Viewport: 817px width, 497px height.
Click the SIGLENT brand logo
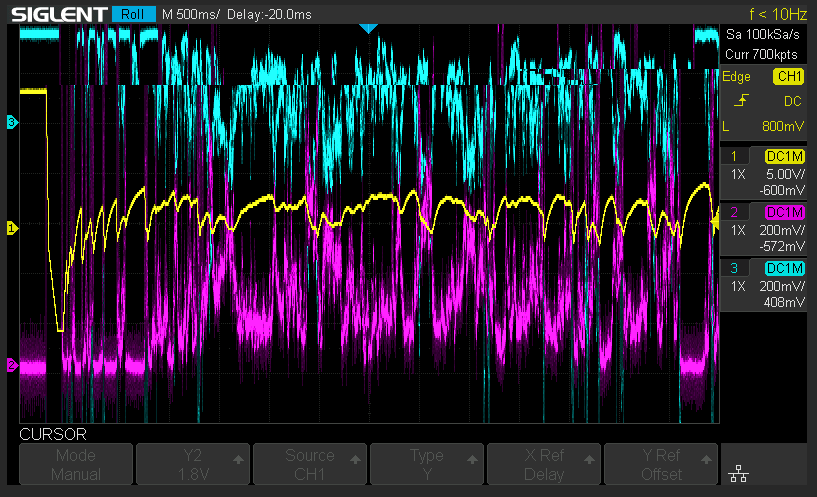tap(59, 15)
